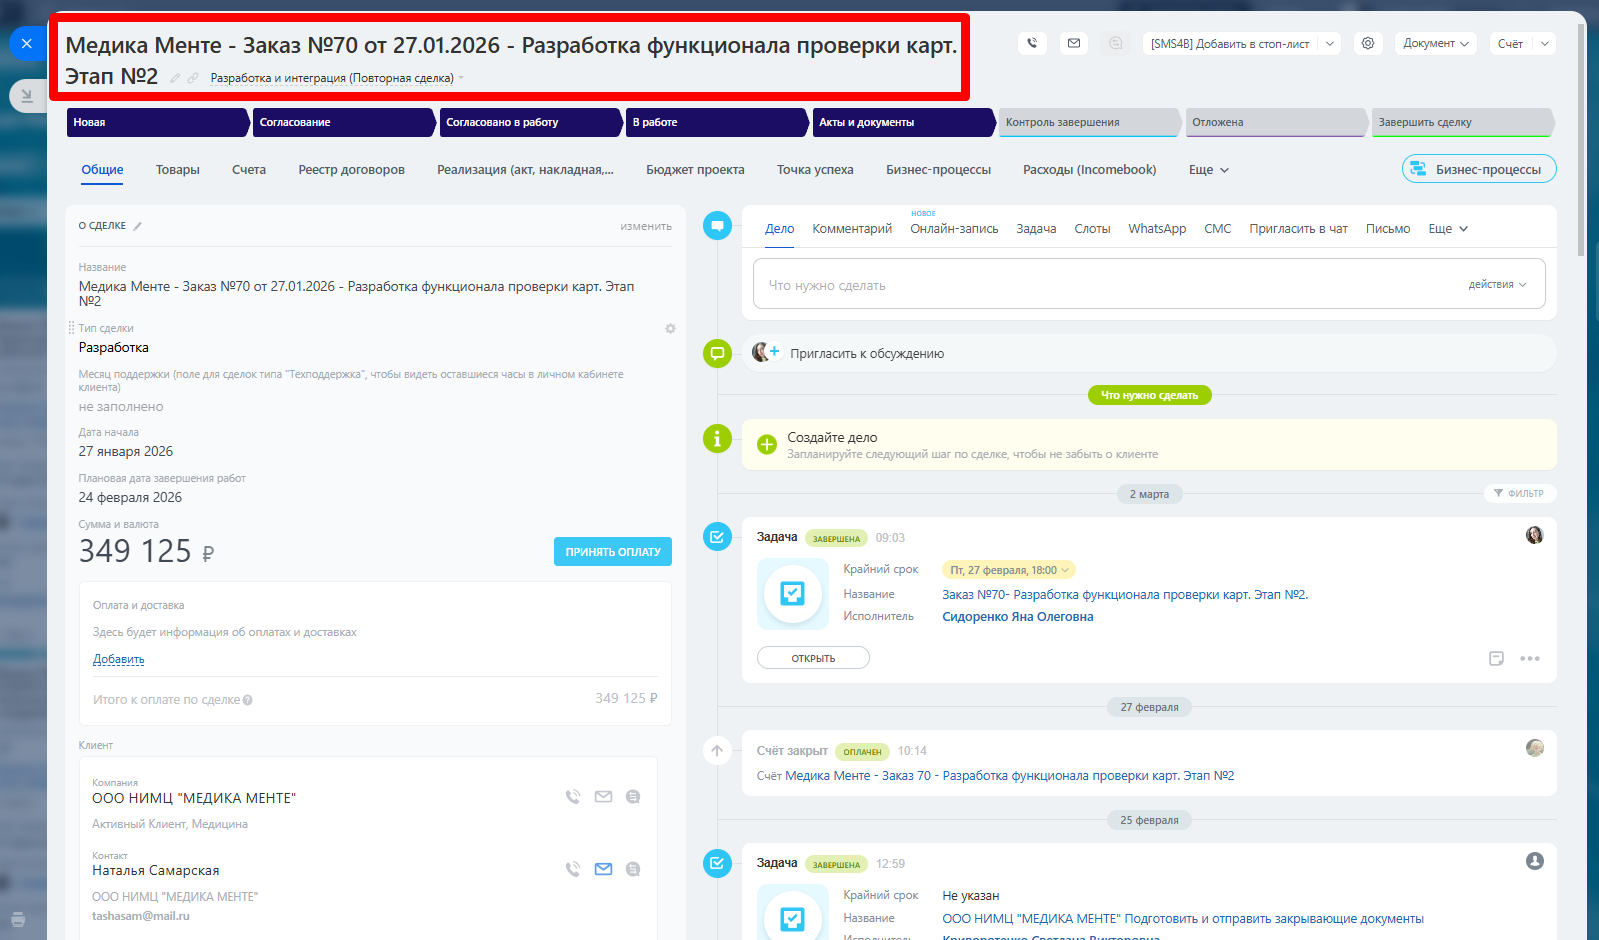The height and width of the screenshot is (940, 1599).
Task: Open deal settings via the top gear icon
Action: click(1367, 43)
